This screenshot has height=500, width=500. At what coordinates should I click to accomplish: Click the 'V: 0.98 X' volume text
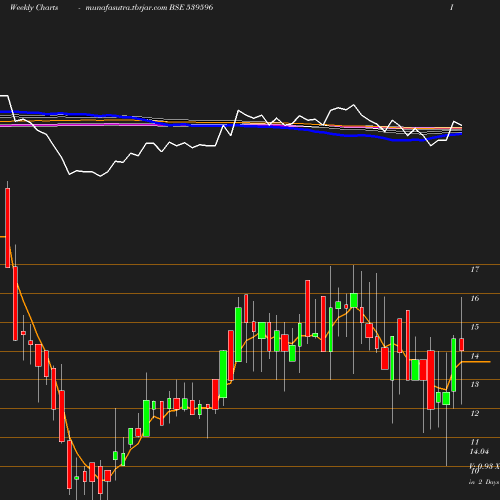click(485, 466)
